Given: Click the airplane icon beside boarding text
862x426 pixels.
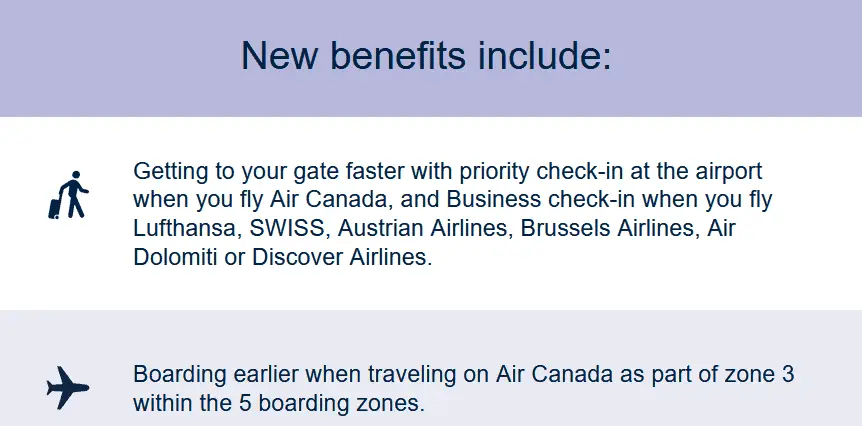Looking at the screenshot, I should click(x=68, y=387).
